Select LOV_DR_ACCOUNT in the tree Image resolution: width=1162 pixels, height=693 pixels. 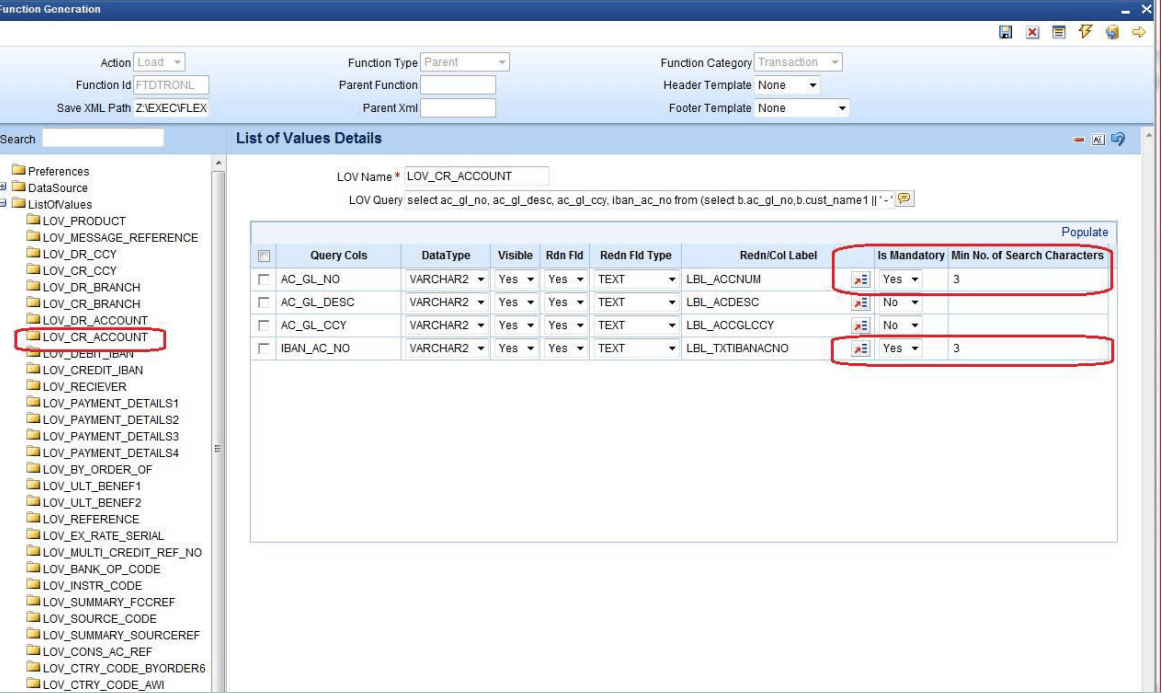[95, 320]
